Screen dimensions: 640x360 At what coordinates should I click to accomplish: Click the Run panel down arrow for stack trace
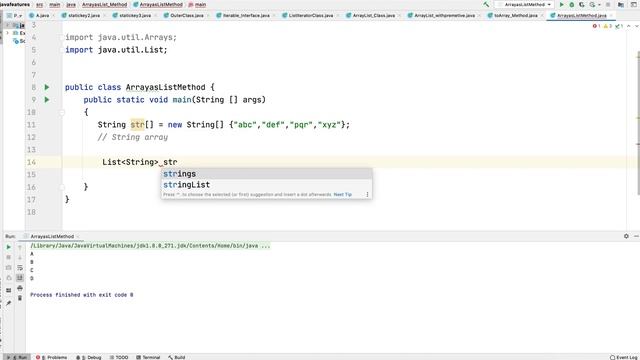click(x=20, y=258)
